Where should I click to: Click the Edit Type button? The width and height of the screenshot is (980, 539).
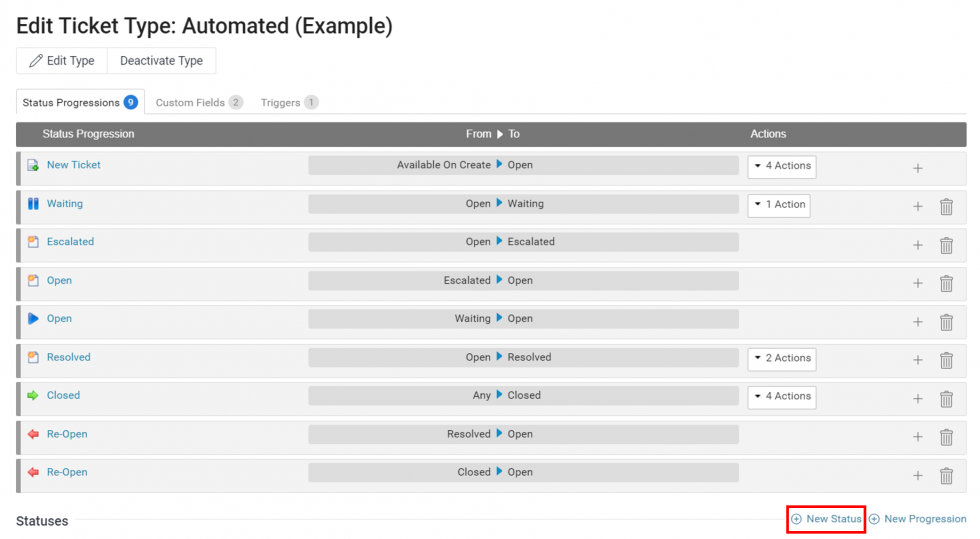click(x=62, y=61)
